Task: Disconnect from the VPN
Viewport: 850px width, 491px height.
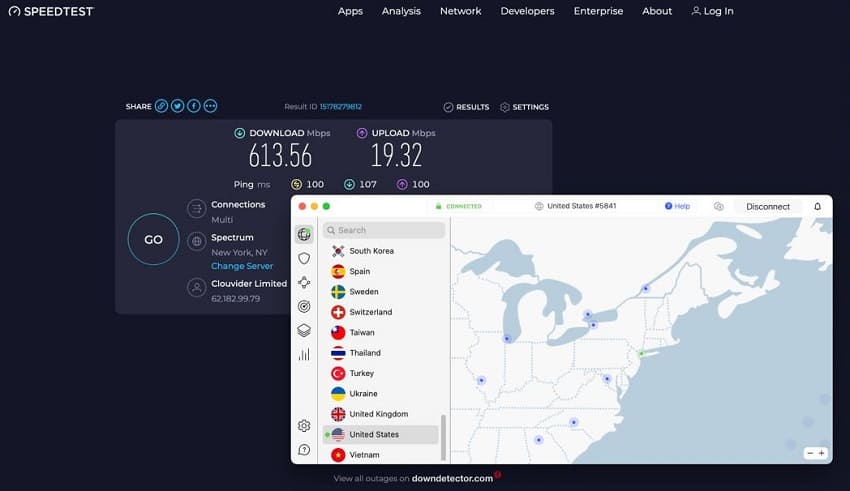Action: [768, 206]
